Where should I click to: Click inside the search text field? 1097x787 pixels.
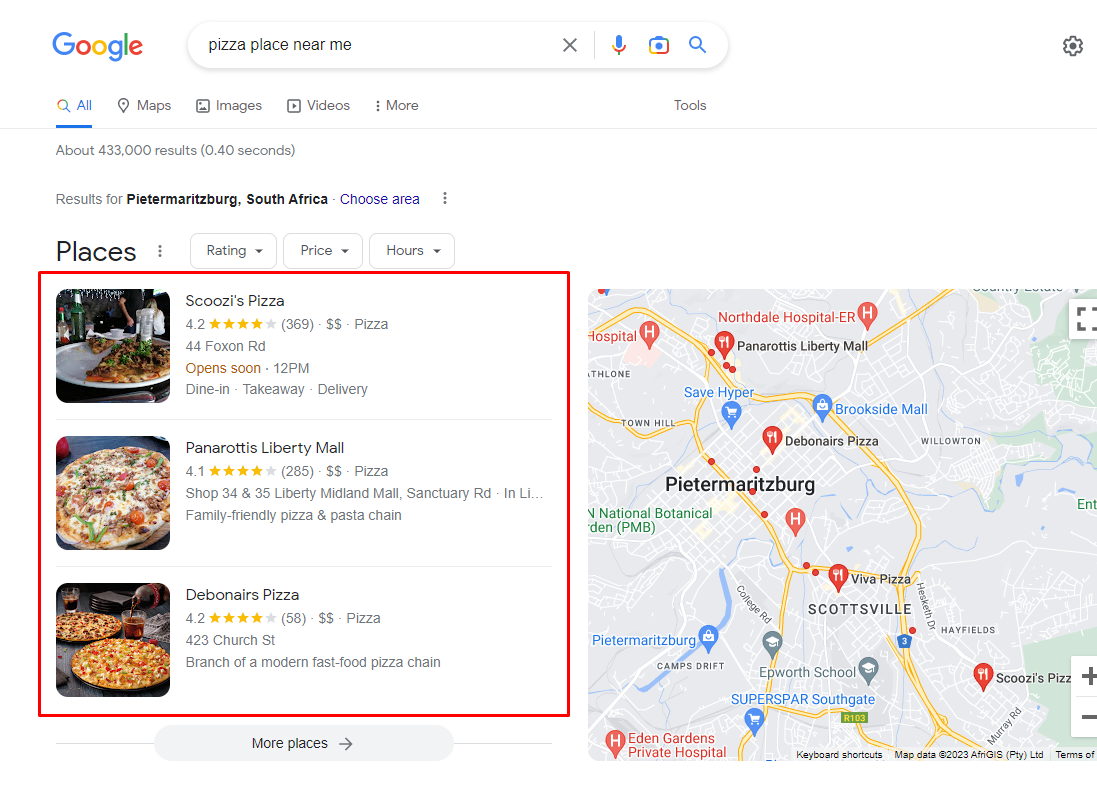click(x=378, y=45)
